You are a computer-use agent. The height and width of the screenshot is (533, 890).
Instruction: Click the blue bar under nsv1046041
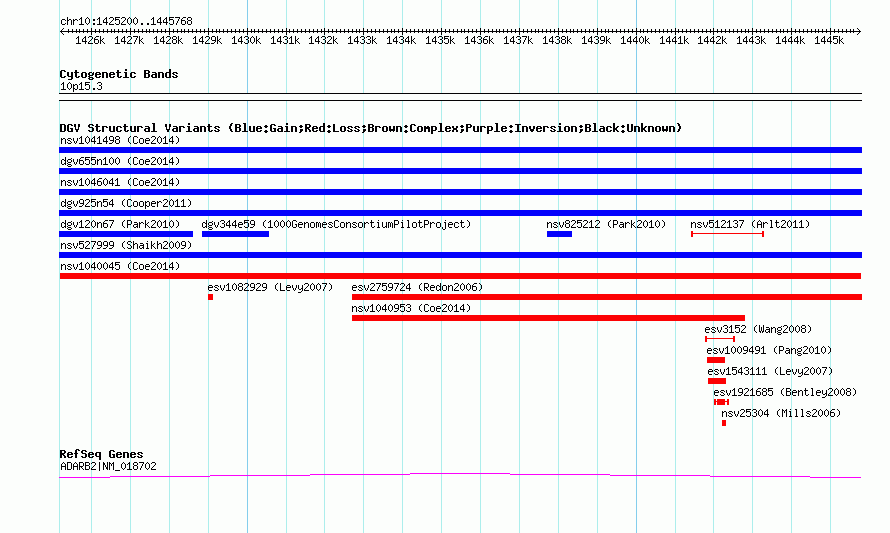(460, 192)
